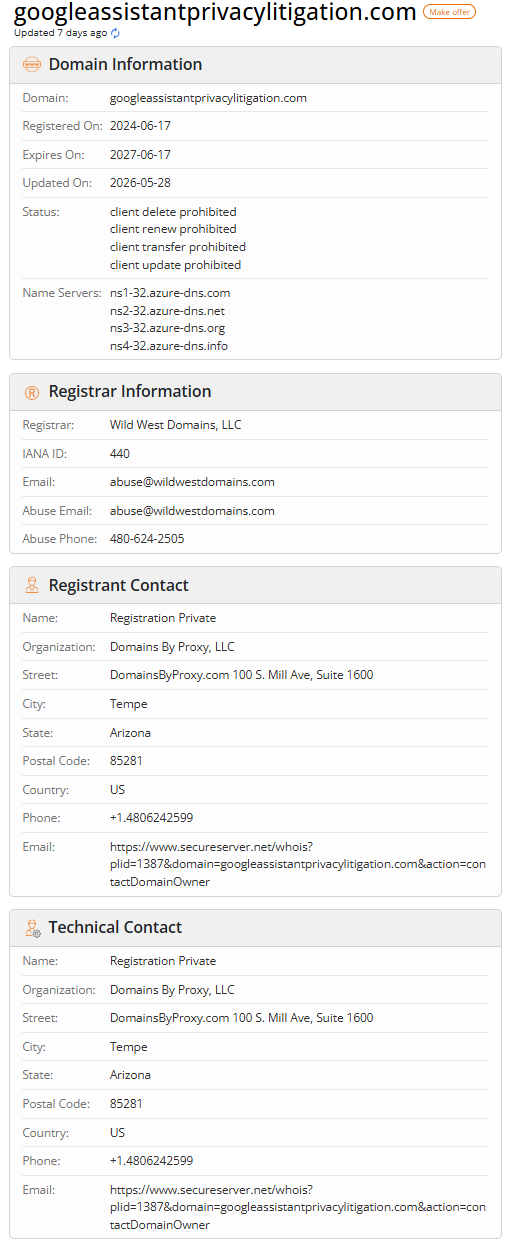The height and width of the screenshot is (1251, 513).
Task: Click the client transfer prohibited status
Action: coord(178,247)
